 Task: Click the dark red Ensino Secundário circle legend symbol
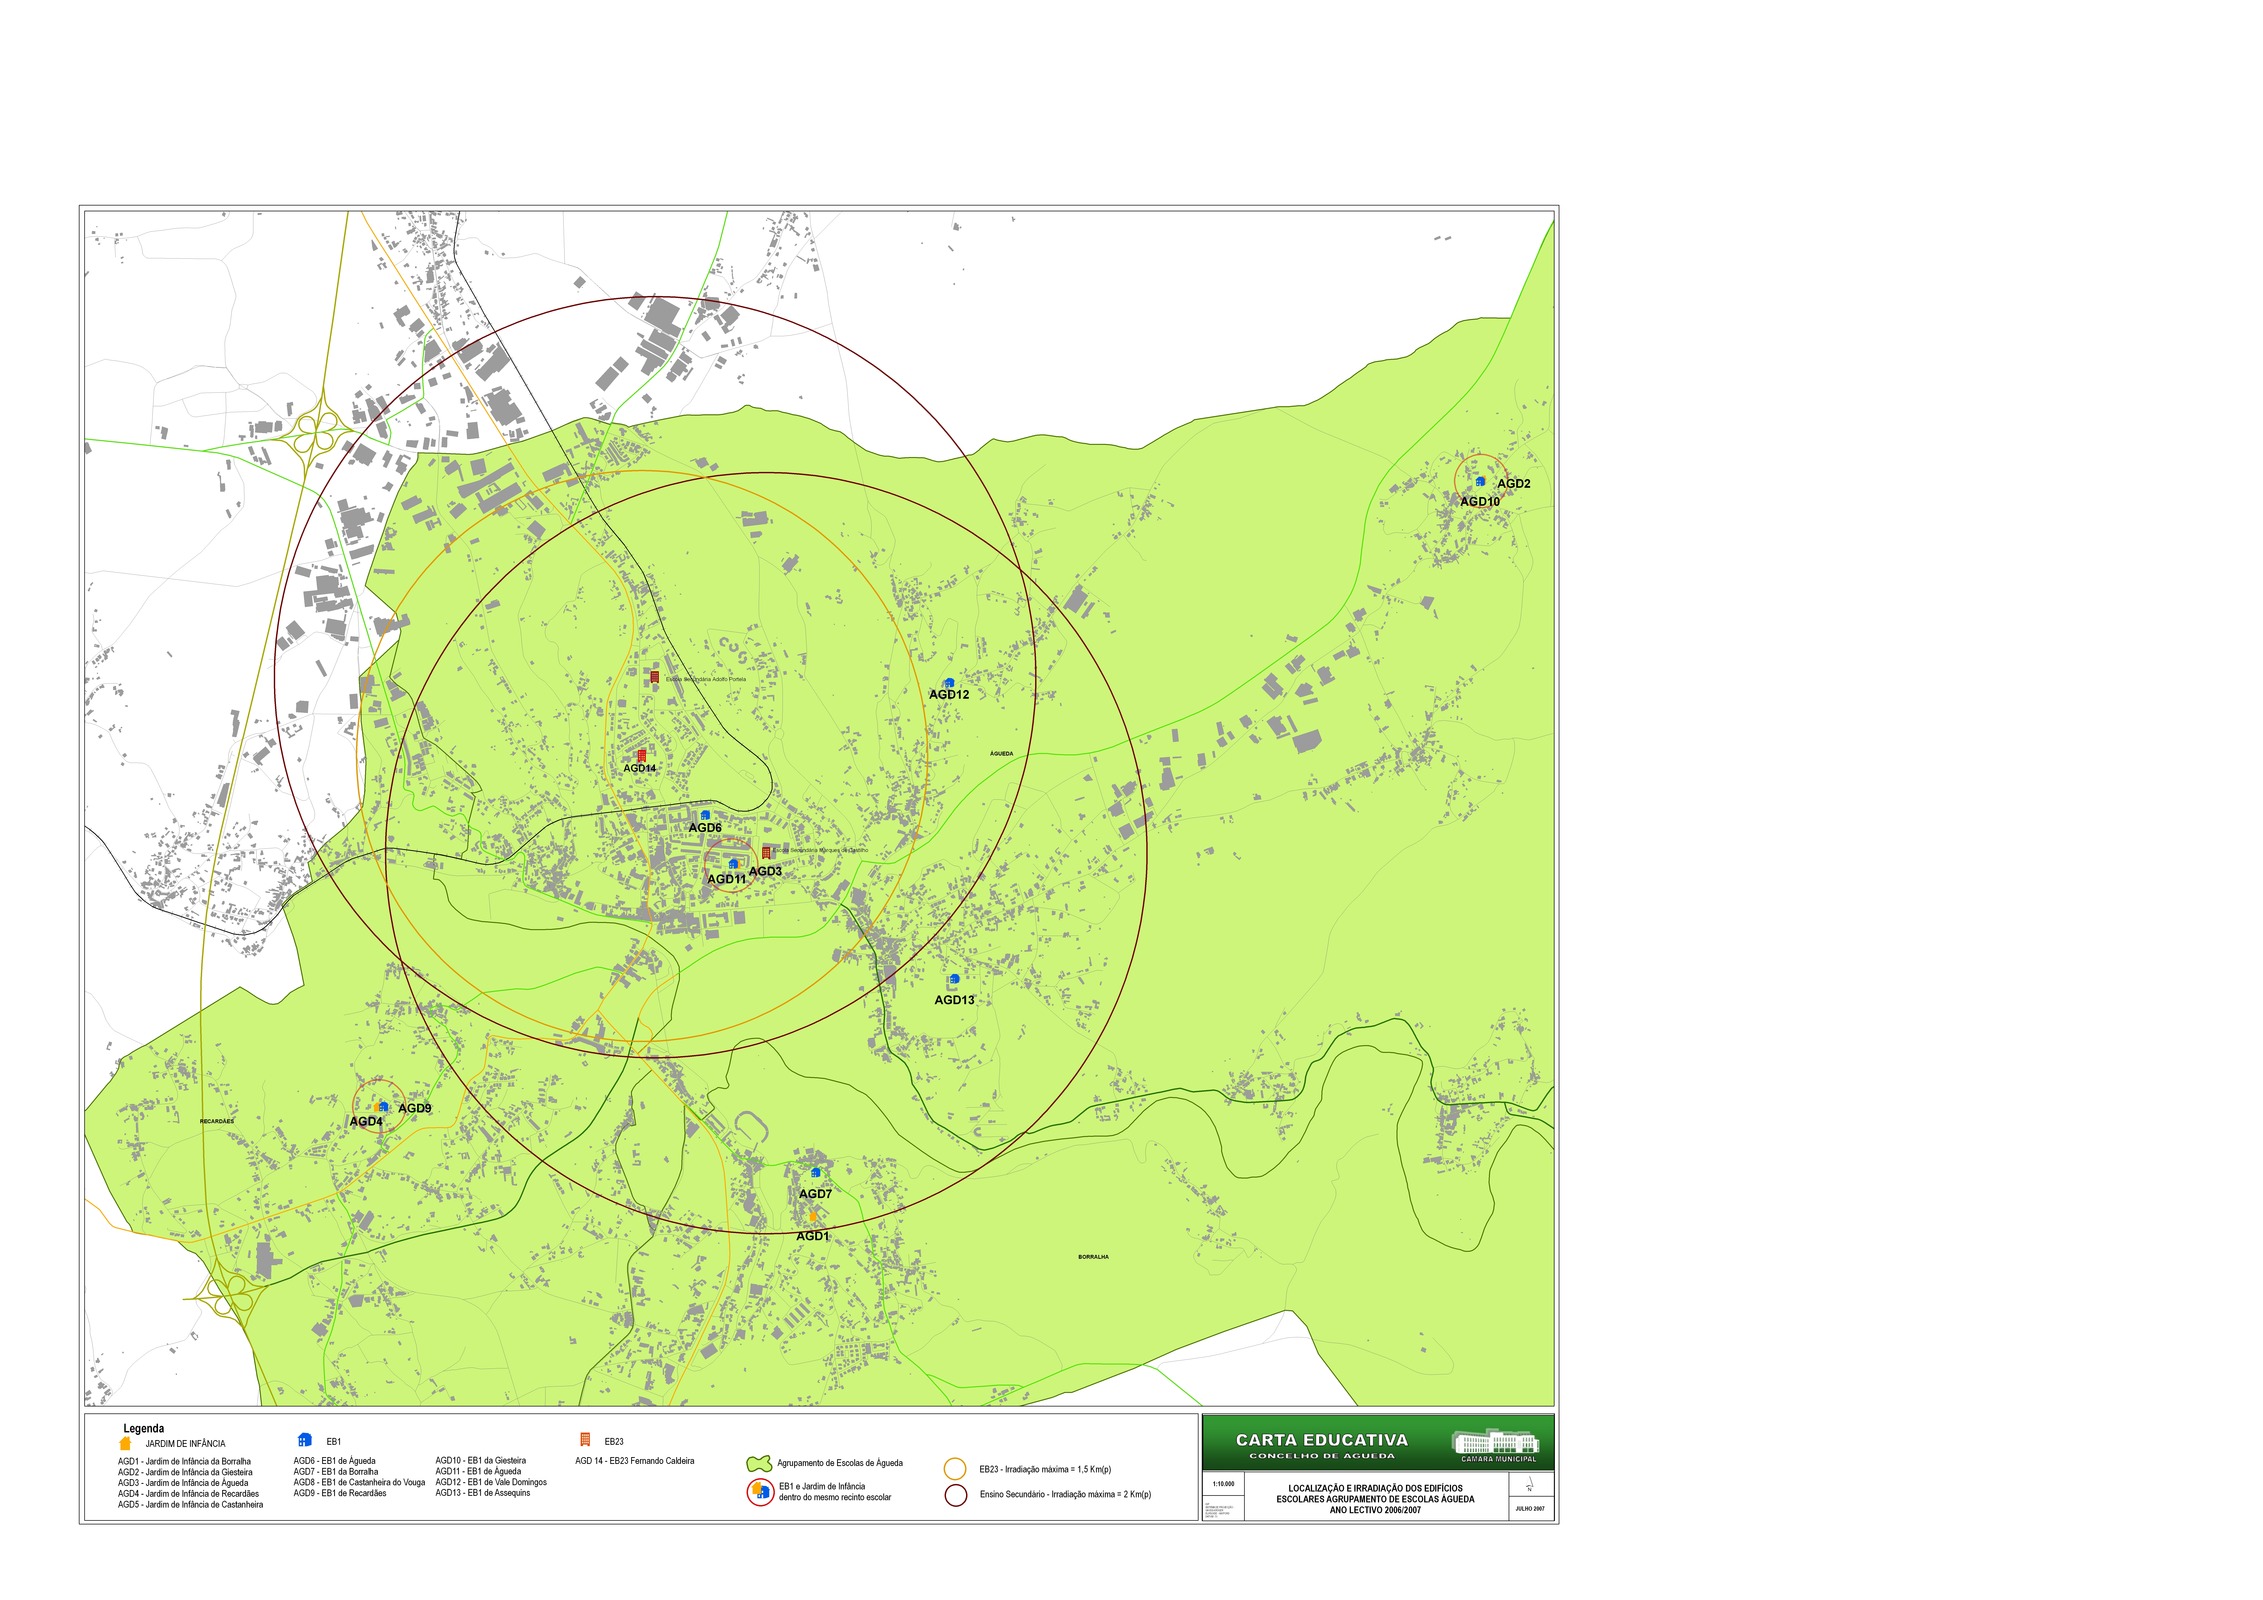[x=956, y=1496]
